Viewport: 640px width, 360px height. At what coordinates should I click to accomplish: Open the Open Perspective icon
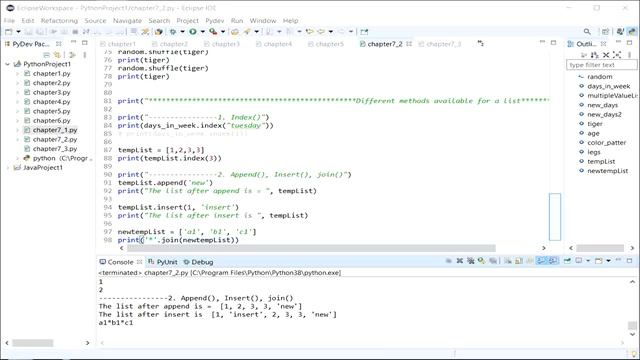(605, 31)
